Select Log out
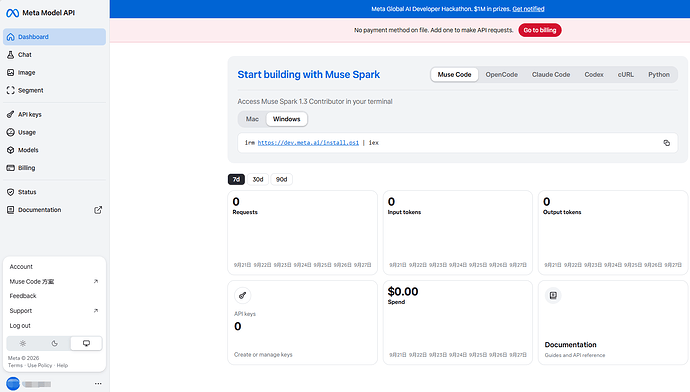This screenshot has height=392, width=690. [x=20, y=326]
